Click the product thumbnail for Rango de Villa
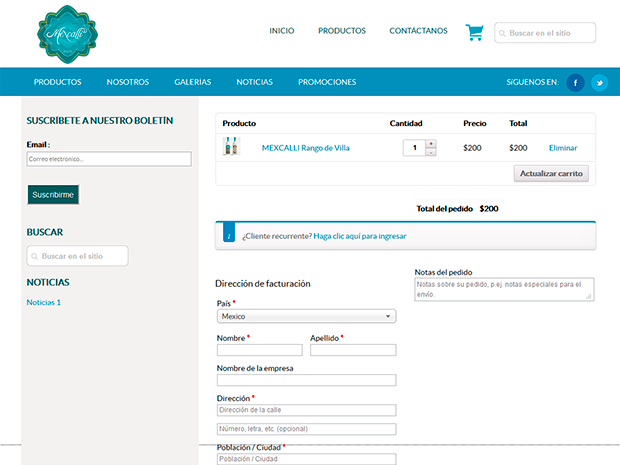 tap(232, 146)
